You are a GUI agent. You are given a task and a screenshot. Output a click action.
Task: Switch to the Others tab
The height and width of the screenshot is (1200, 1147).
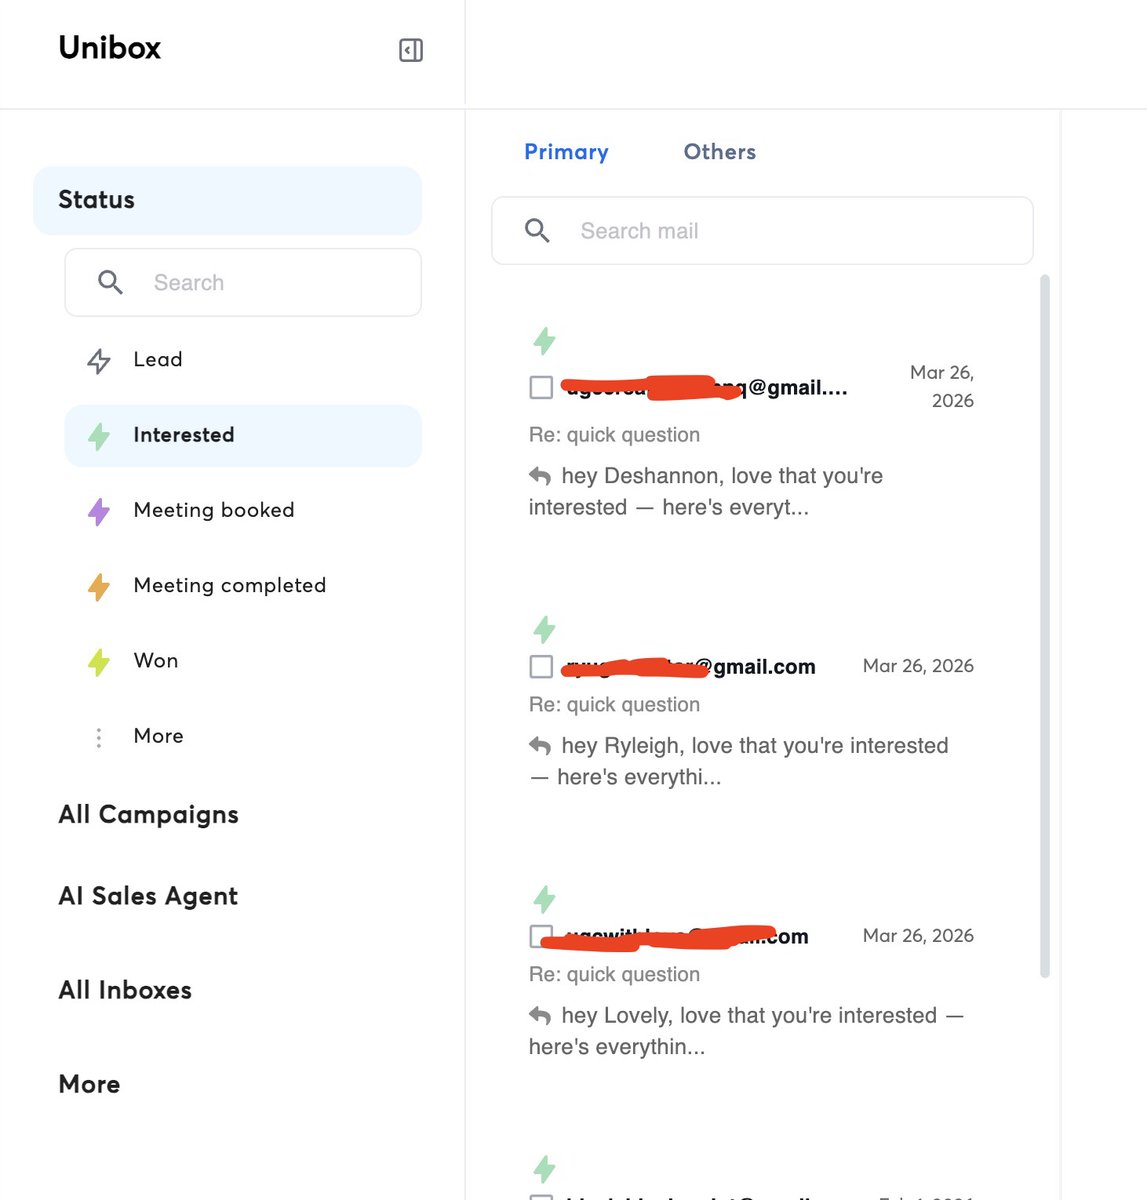click(x=720, y=152)
